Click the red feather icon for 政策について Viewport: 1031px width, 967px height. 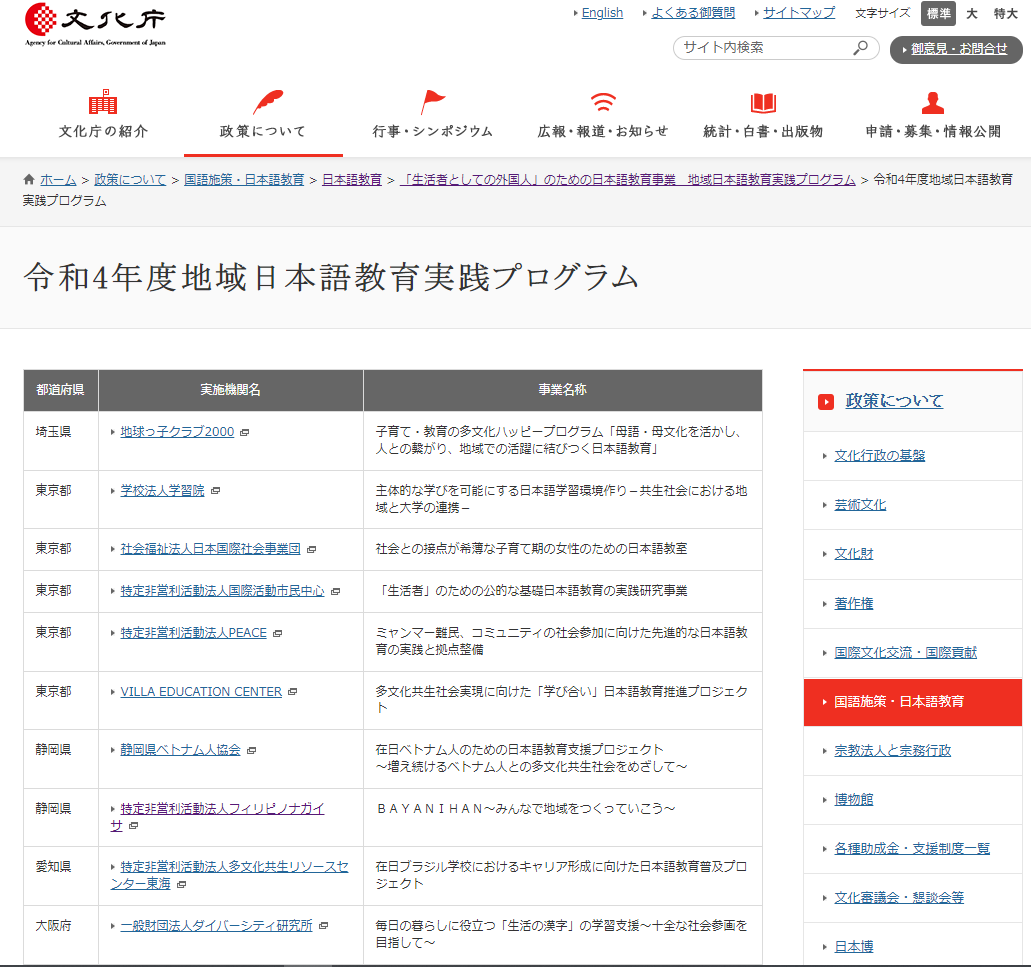point(266,102)
